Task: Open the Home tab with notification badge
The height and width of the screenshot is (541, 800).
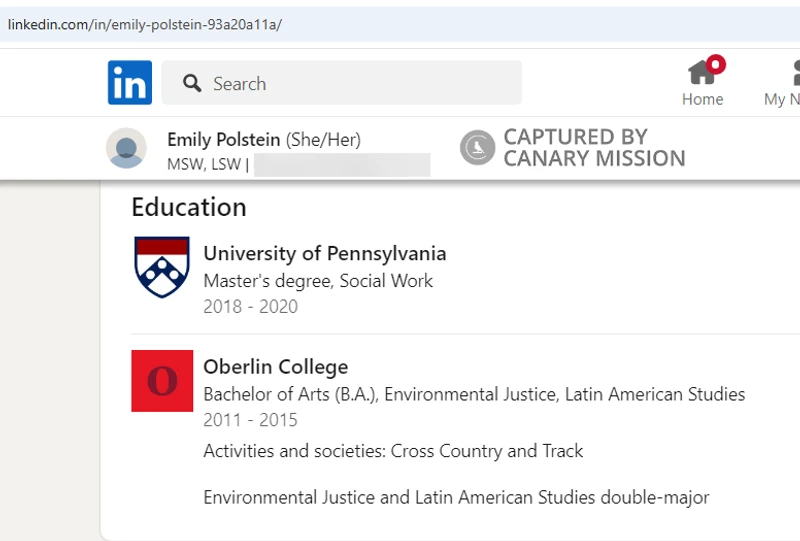Action: click(x=703, y=82)
